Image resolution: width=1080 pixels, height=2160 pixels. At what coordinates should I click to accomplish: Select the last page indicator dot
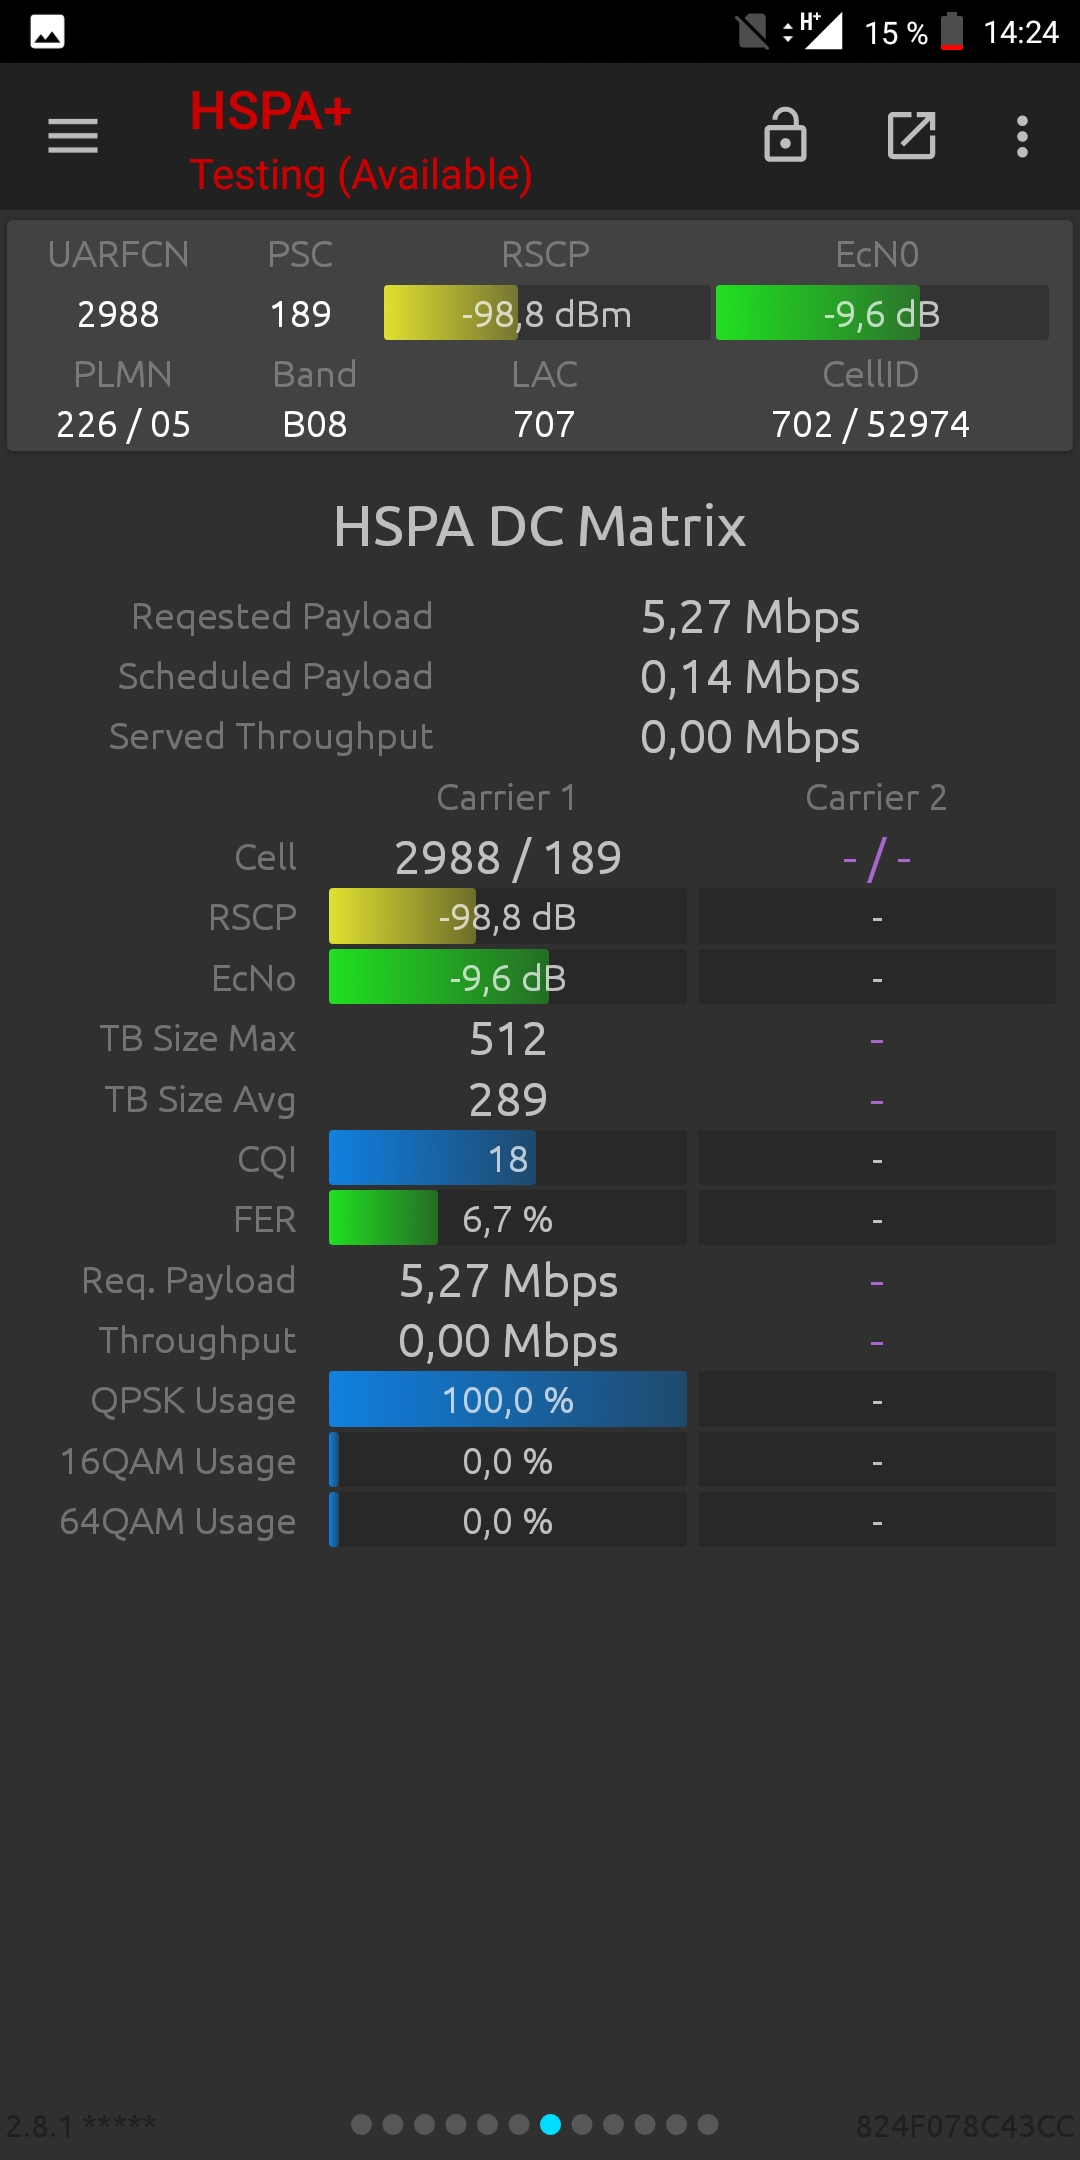click(x=708, y=2124)
